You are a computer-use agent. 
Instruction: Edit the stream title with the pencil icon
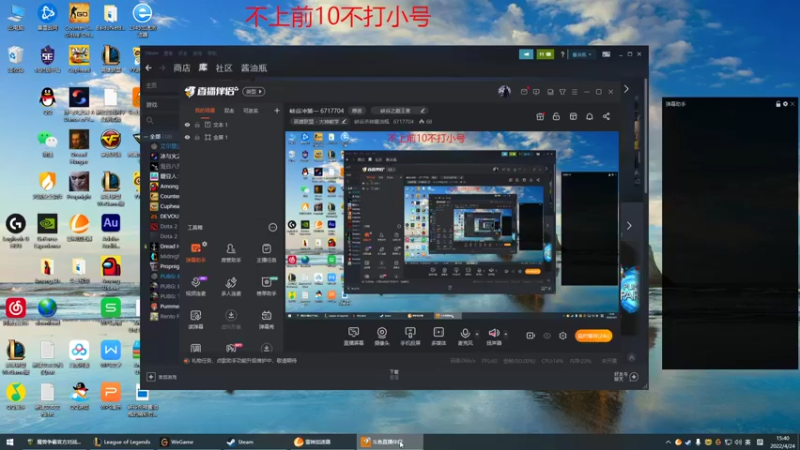point(422,111)
